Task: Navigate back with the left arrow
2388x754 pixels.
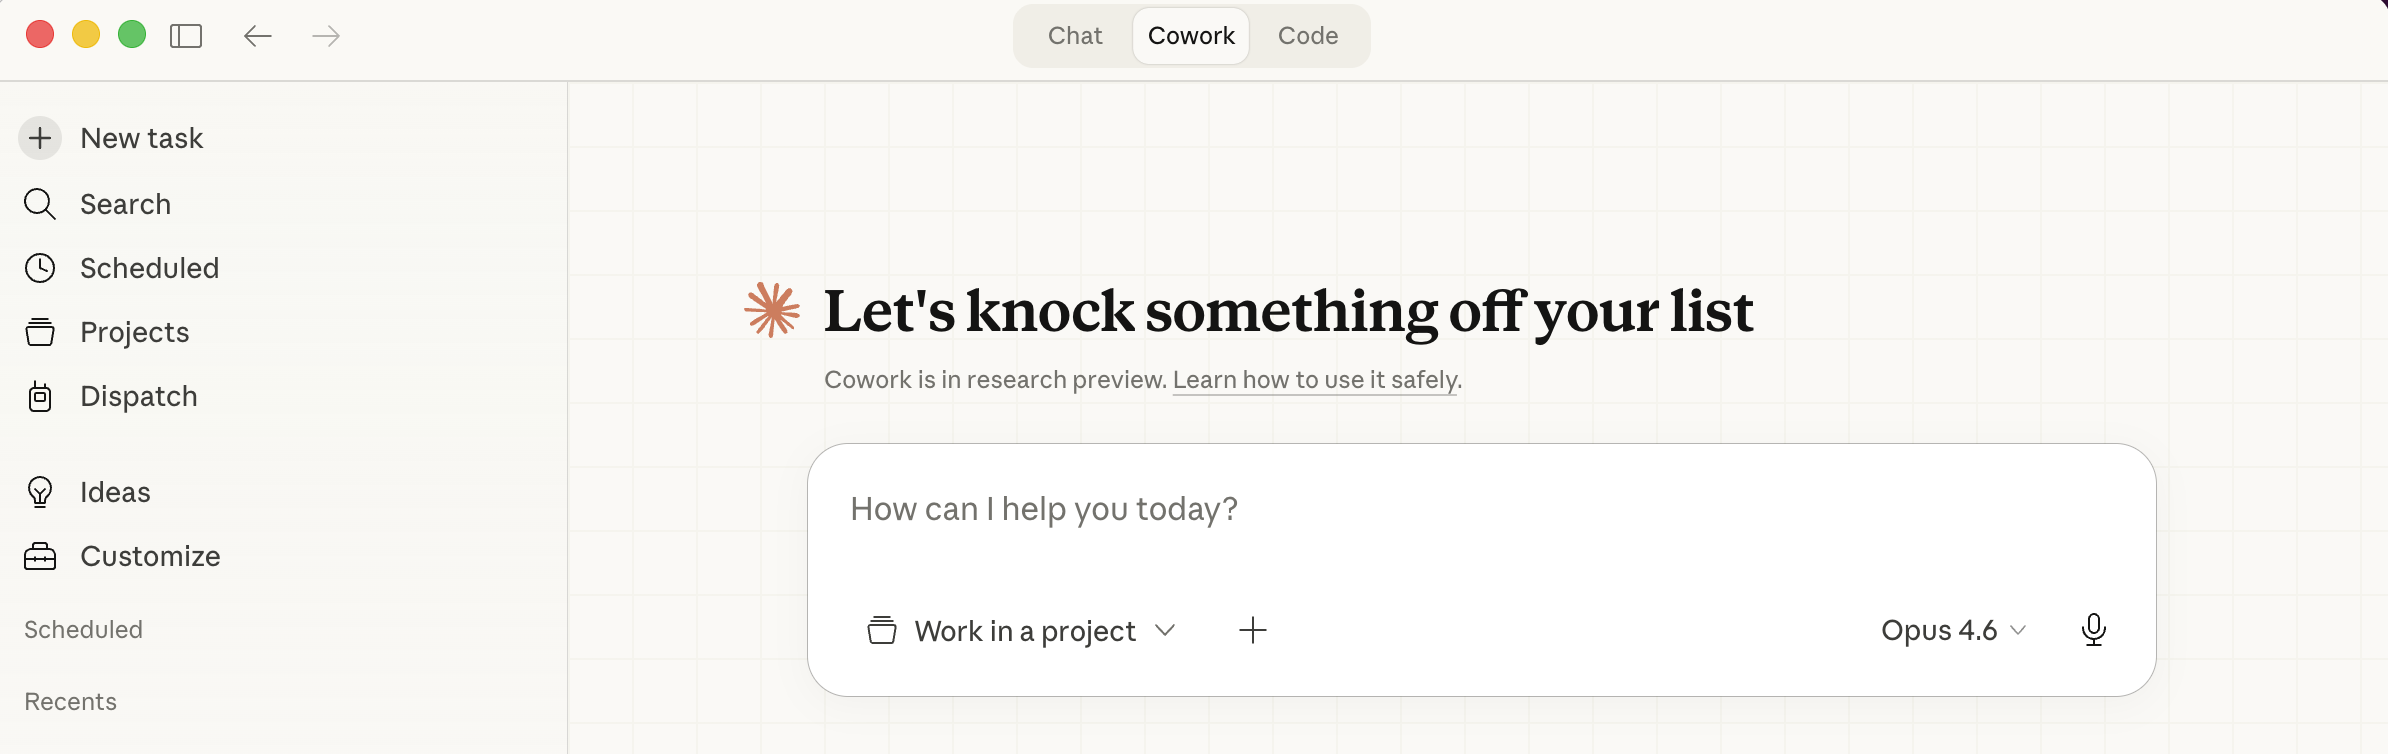Action: click(x=258, y=36)
